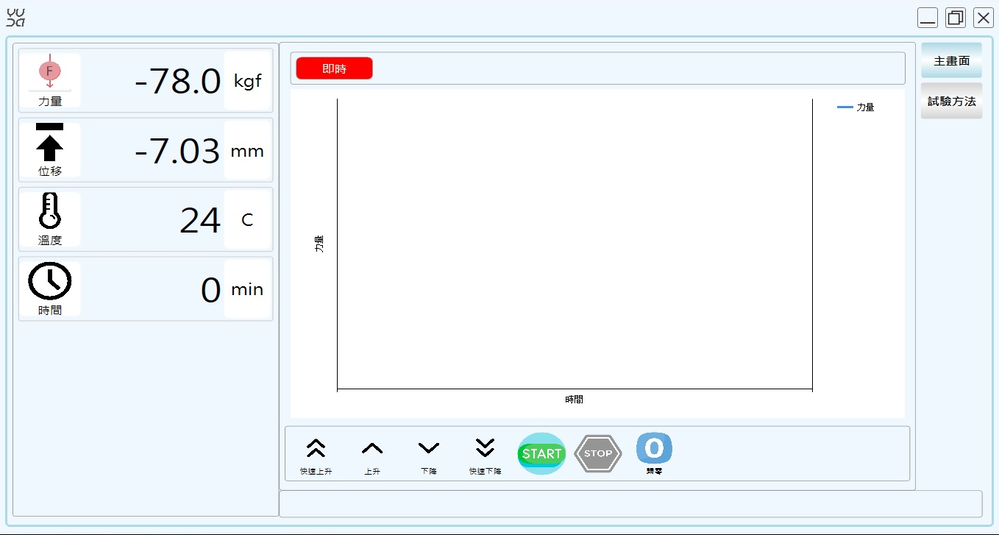Click the mm displacement unit box
The image size is (999, 535).
pyautogui.click(x=247, y=151)
